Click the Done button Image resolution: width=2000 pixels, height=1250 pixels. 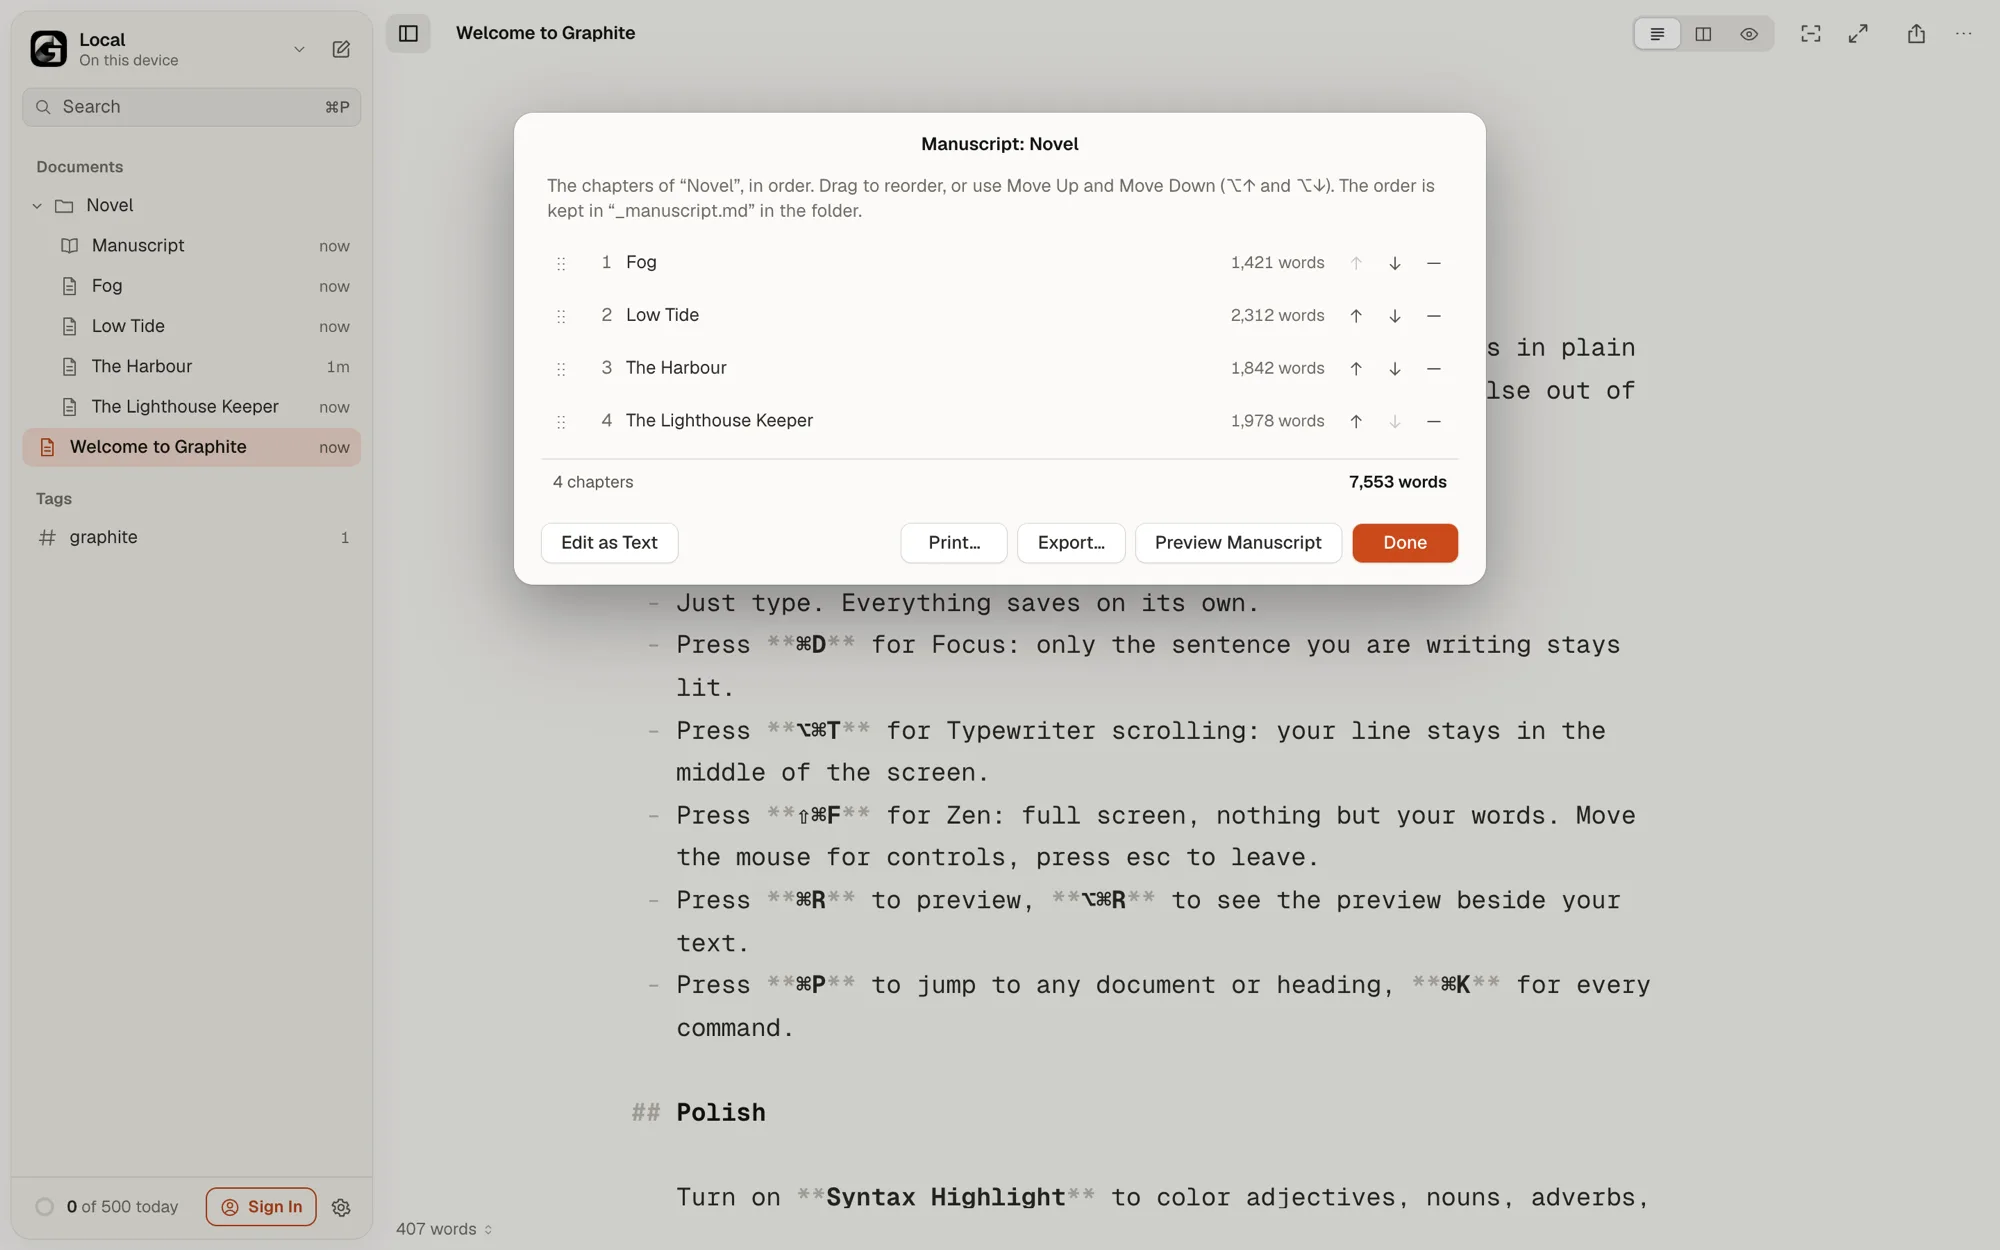[x=1405, y=543]
